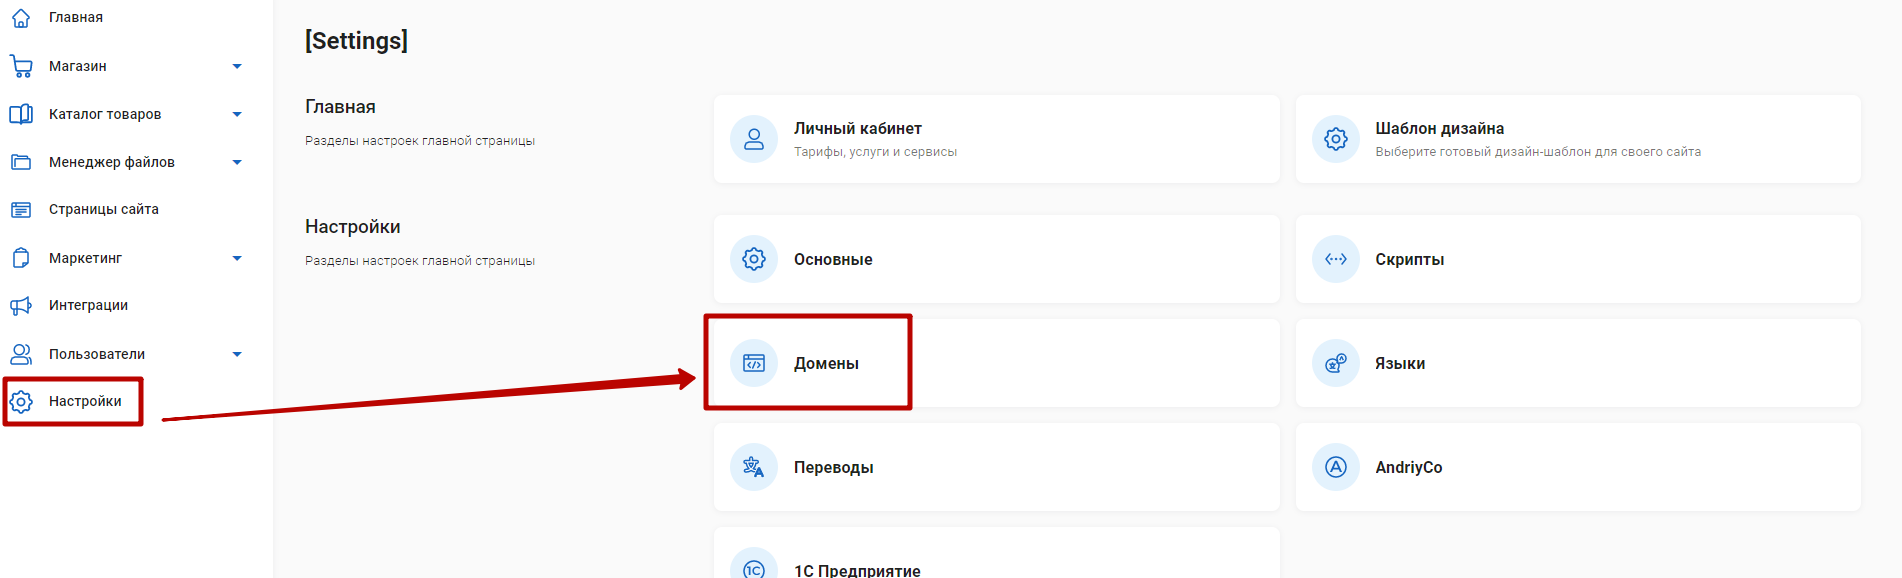Open the Магазин menu item
Image resolution: width=1902 pixels, height=578 pixels.
[78, 66]
